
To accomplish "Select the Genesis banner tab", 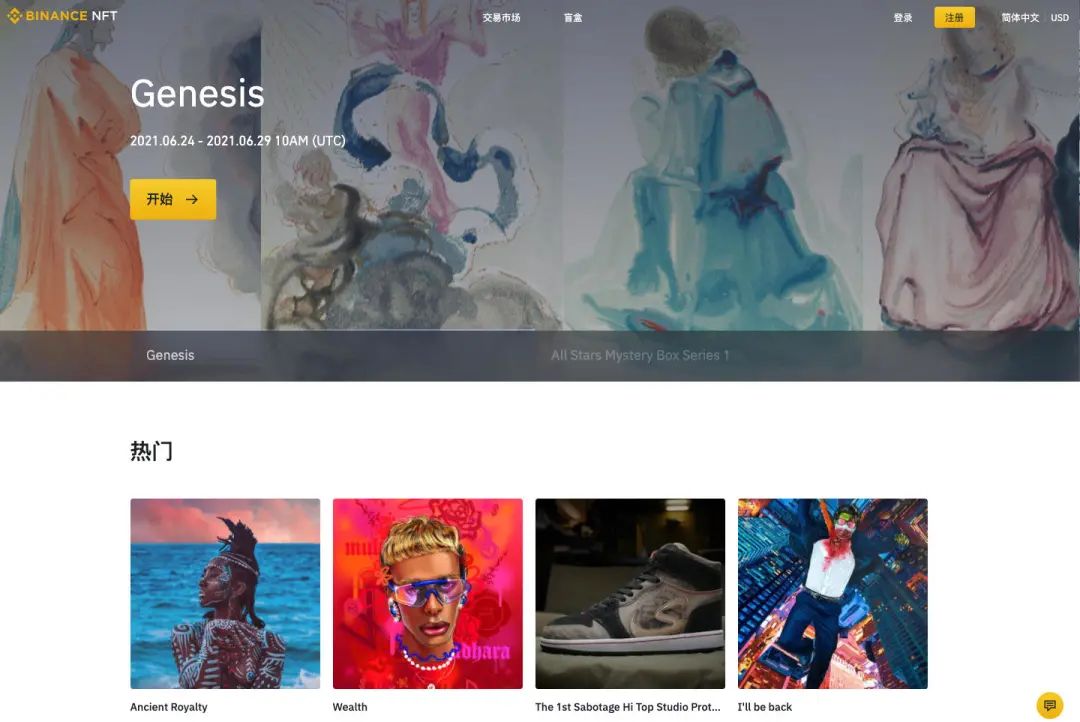I will click(170, 355).
